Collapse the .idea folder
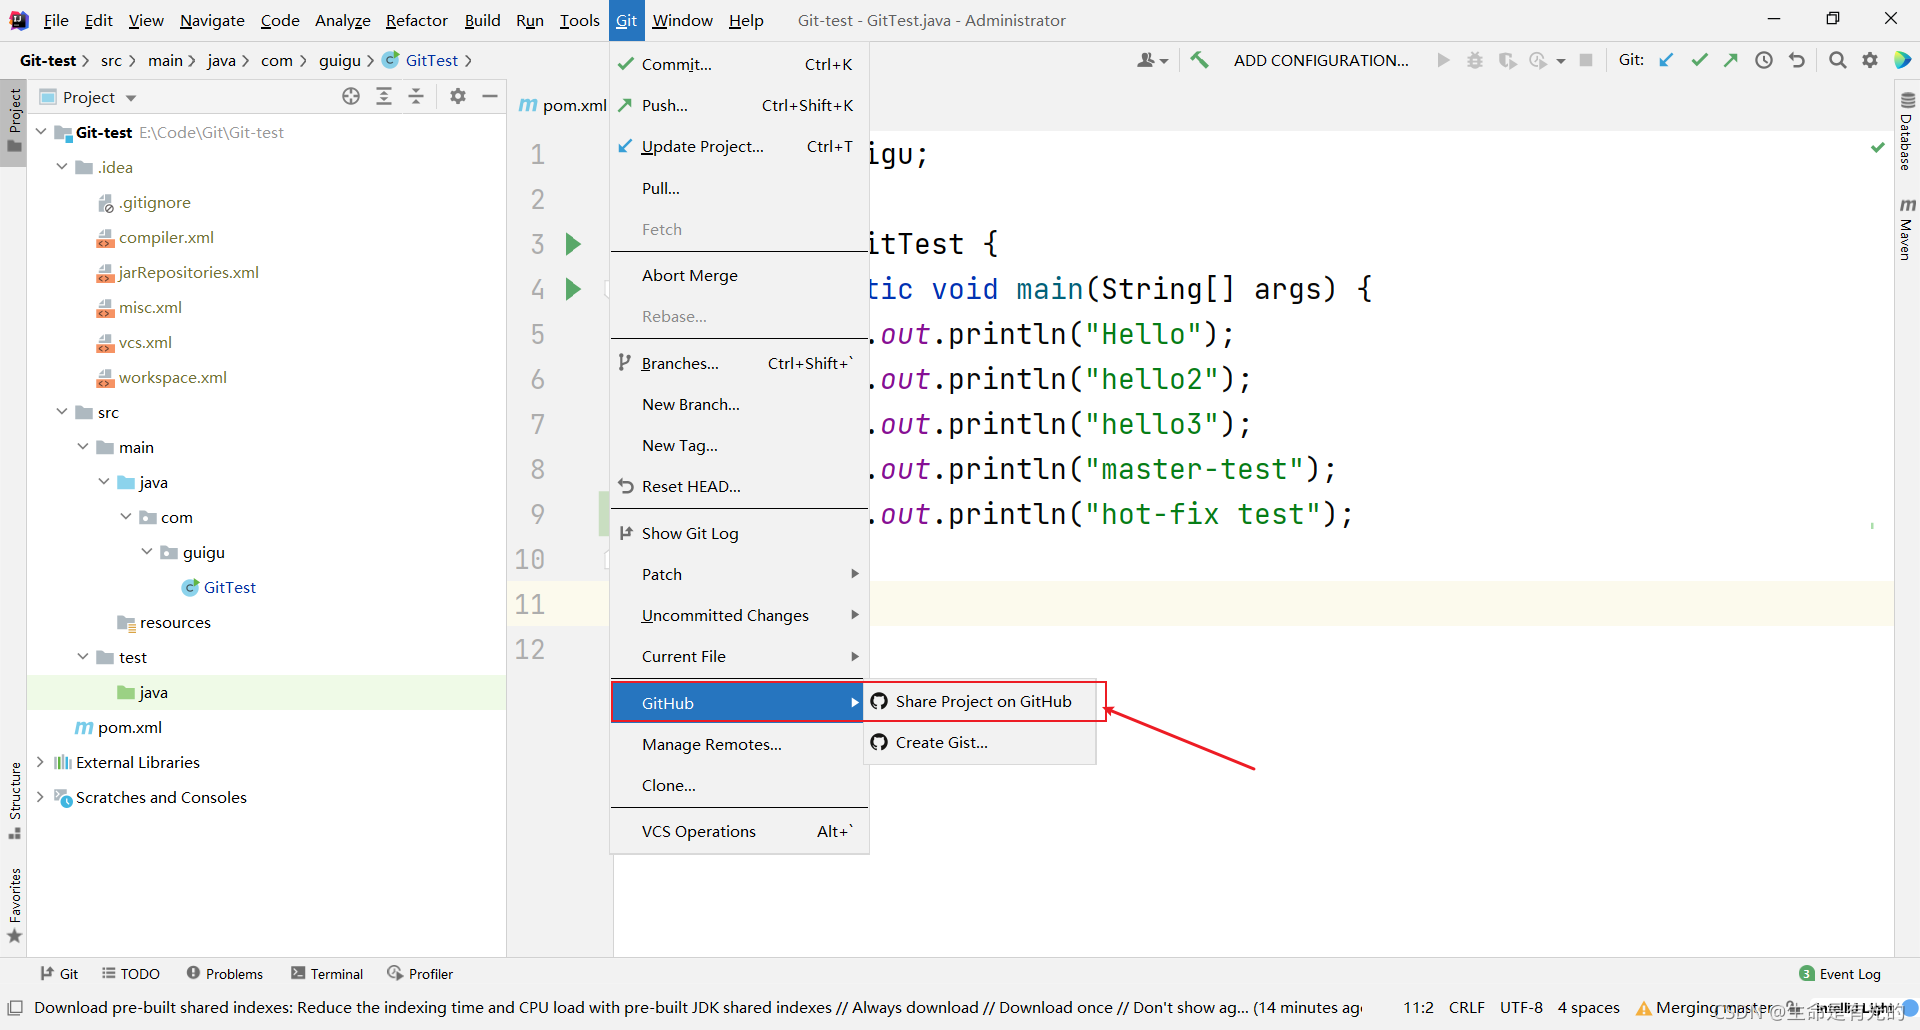 [x=62, y=167]
